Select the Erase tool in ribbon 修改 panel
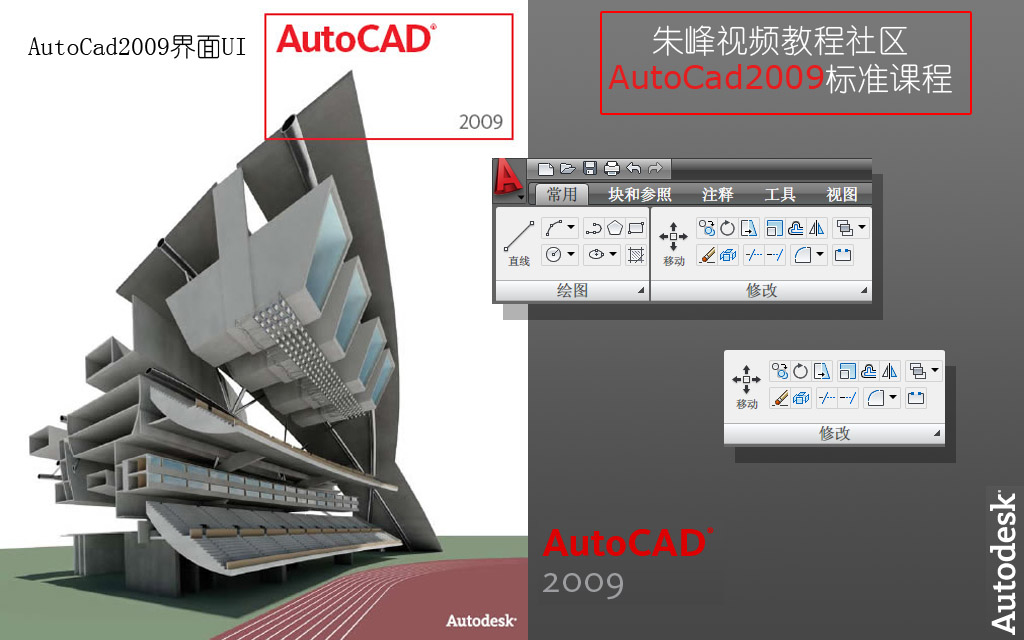The width and height of the screenshot is (1024, 640). 707,255
